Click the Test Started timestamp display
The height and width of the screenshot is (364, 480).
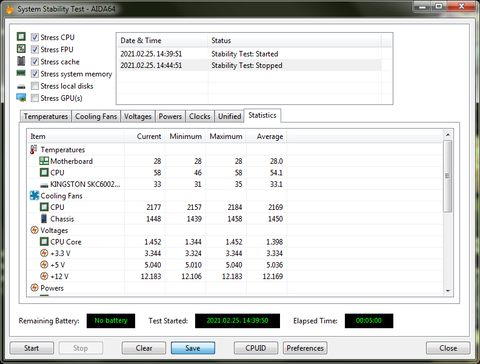coord(237,321)
